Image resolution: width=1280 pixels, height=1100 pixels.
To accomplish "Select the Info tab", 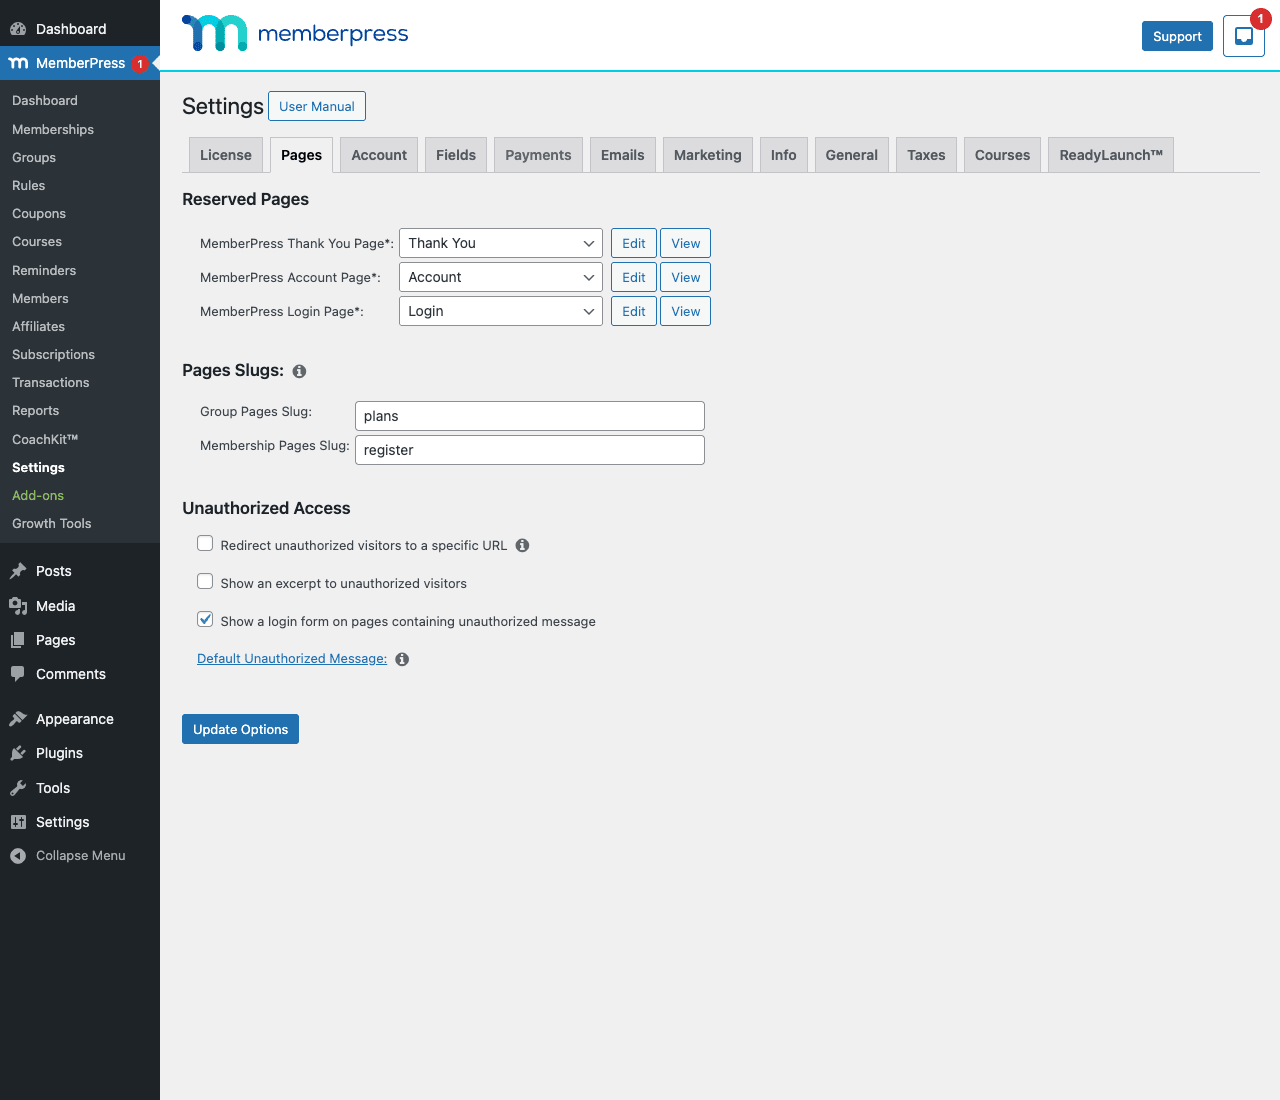I will (784, 155).
